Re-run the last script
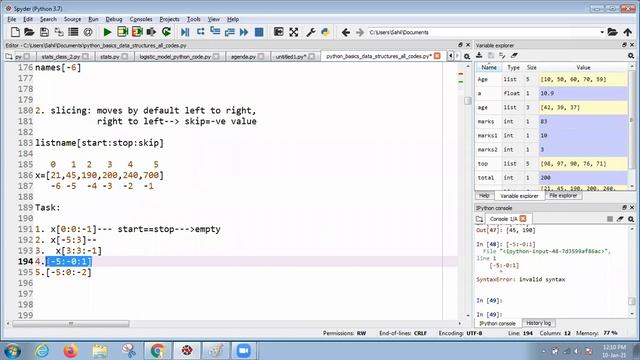Viewport: 640px width, 360px height. point(166,32)
